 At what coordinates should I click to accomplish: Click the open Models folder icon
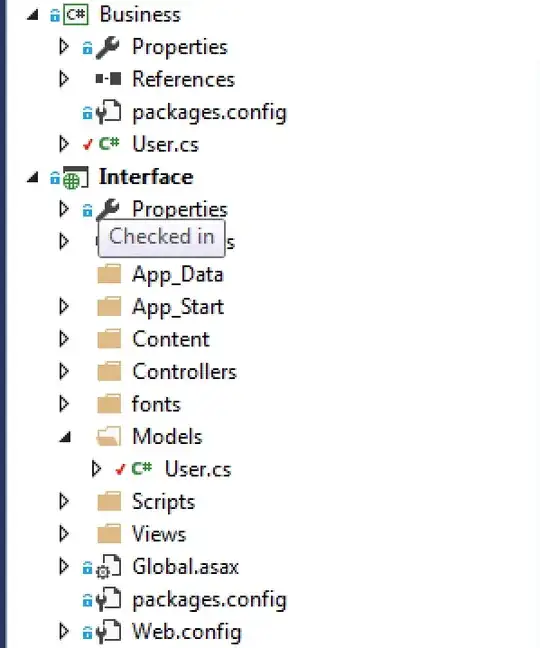click(x=109, y=436)
